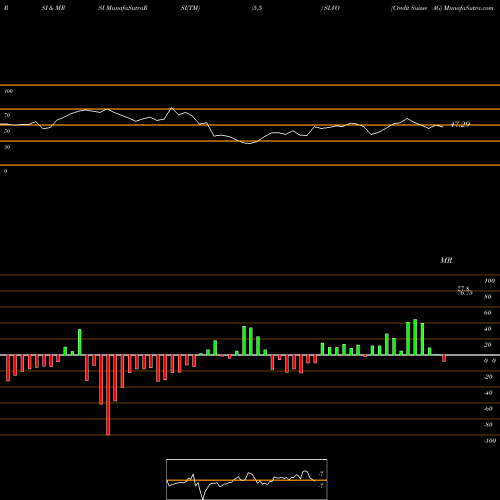The width and height of the screenshot is (500, 500).
Task: Click the MunafaSutra.com text in header
Action: point(469,8)
